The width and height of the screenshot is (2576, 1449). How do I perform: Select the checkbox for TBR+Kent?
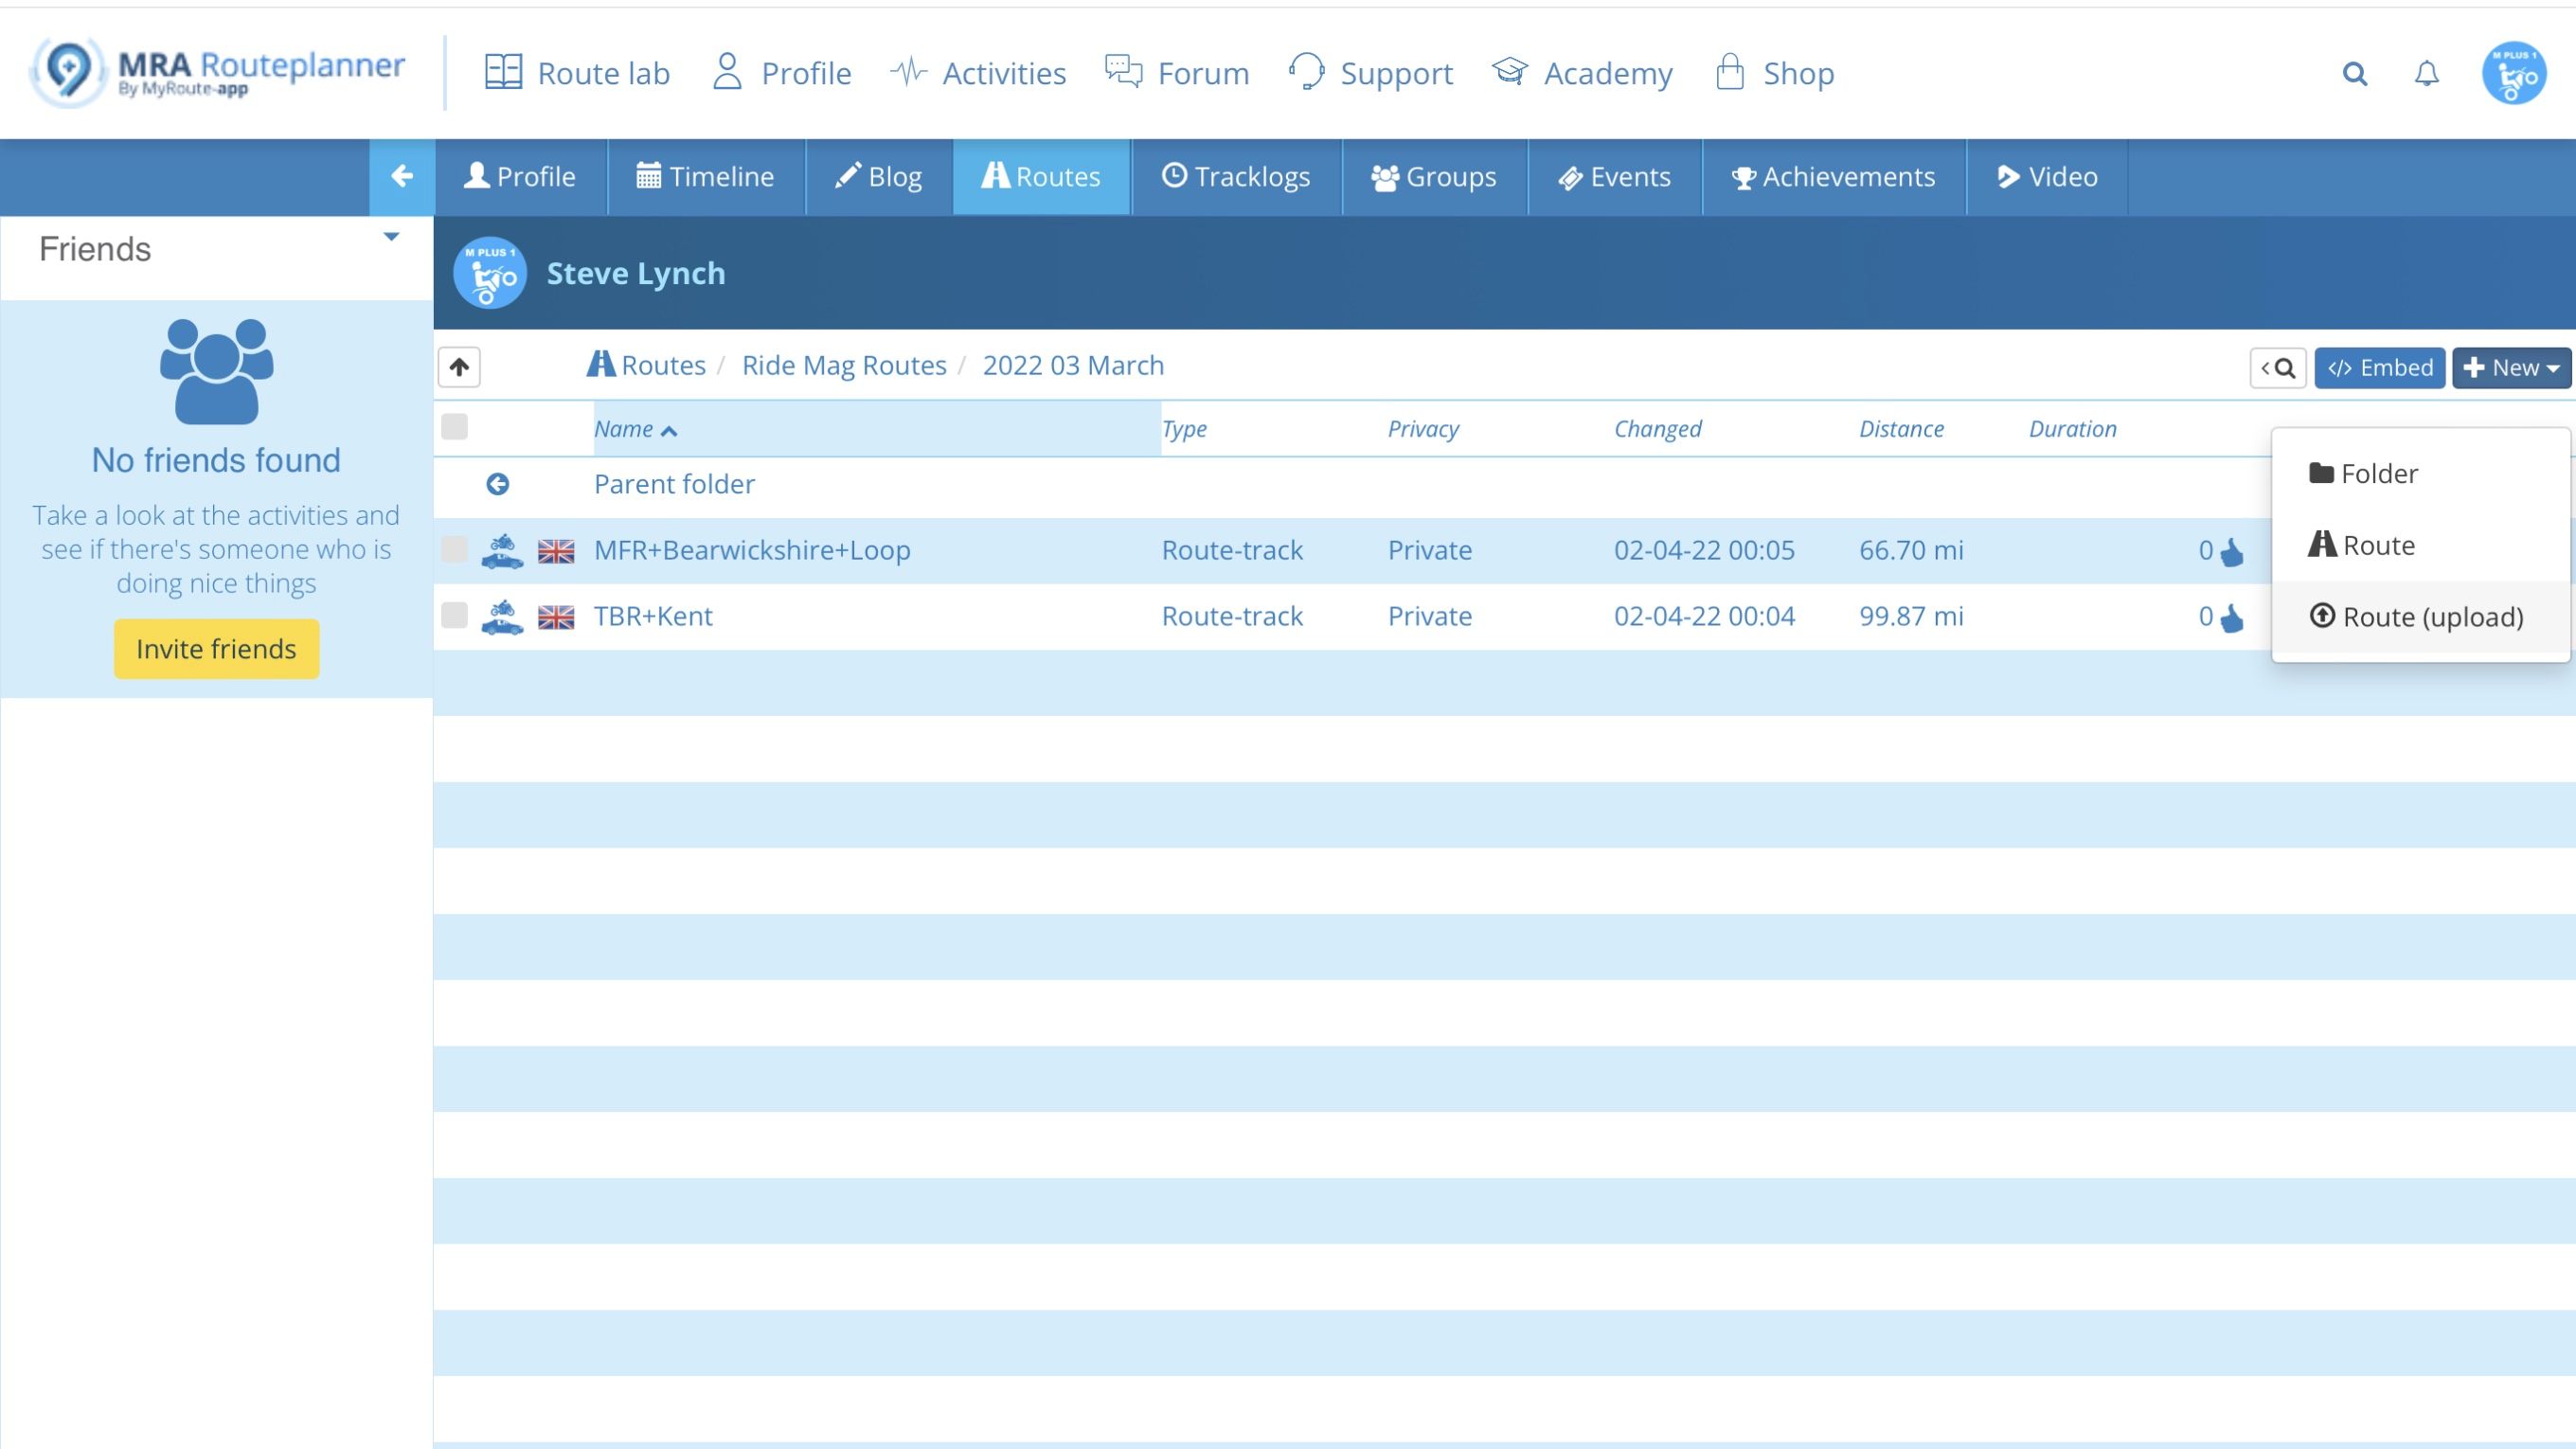click(x=455, y=616)
